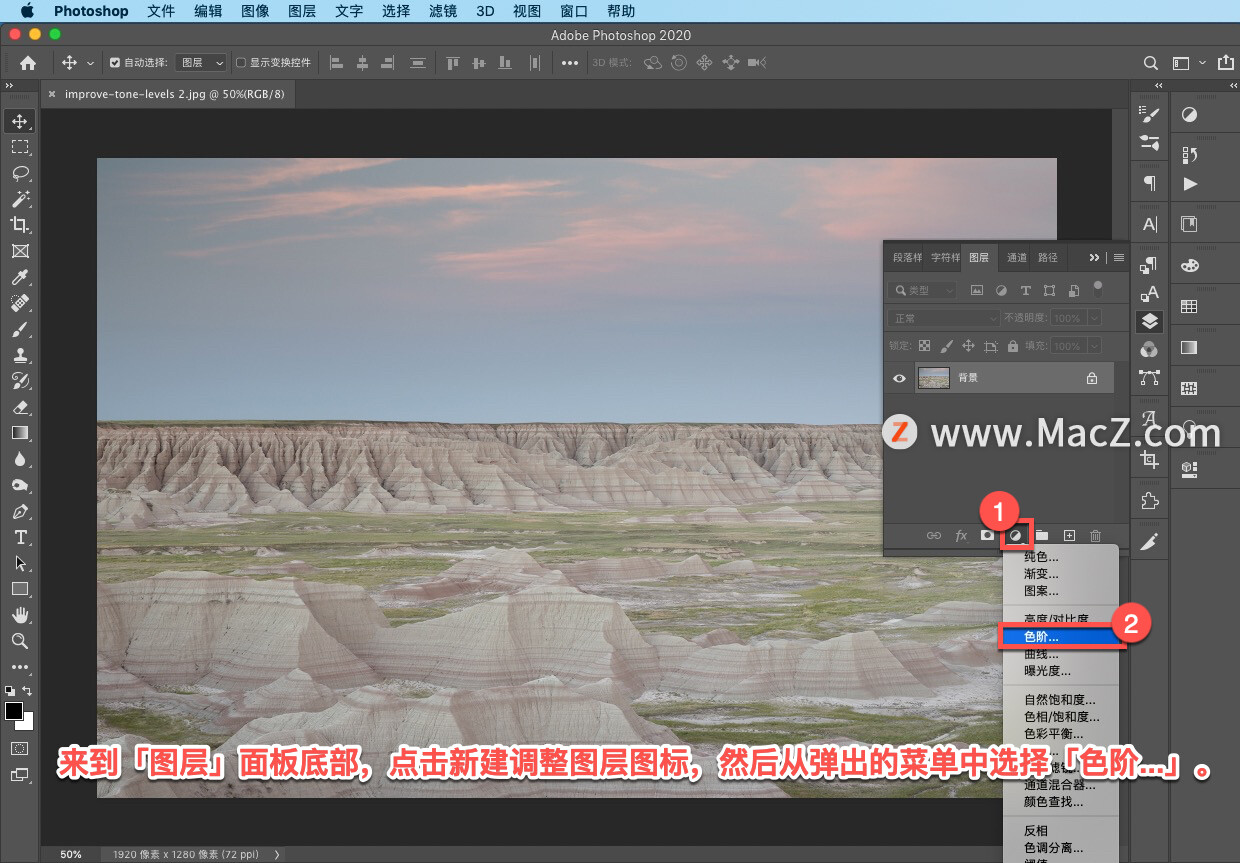Viewport: 1240px width, 863px height.
Task: Select the Hand tool
Action: coord(19,615)
